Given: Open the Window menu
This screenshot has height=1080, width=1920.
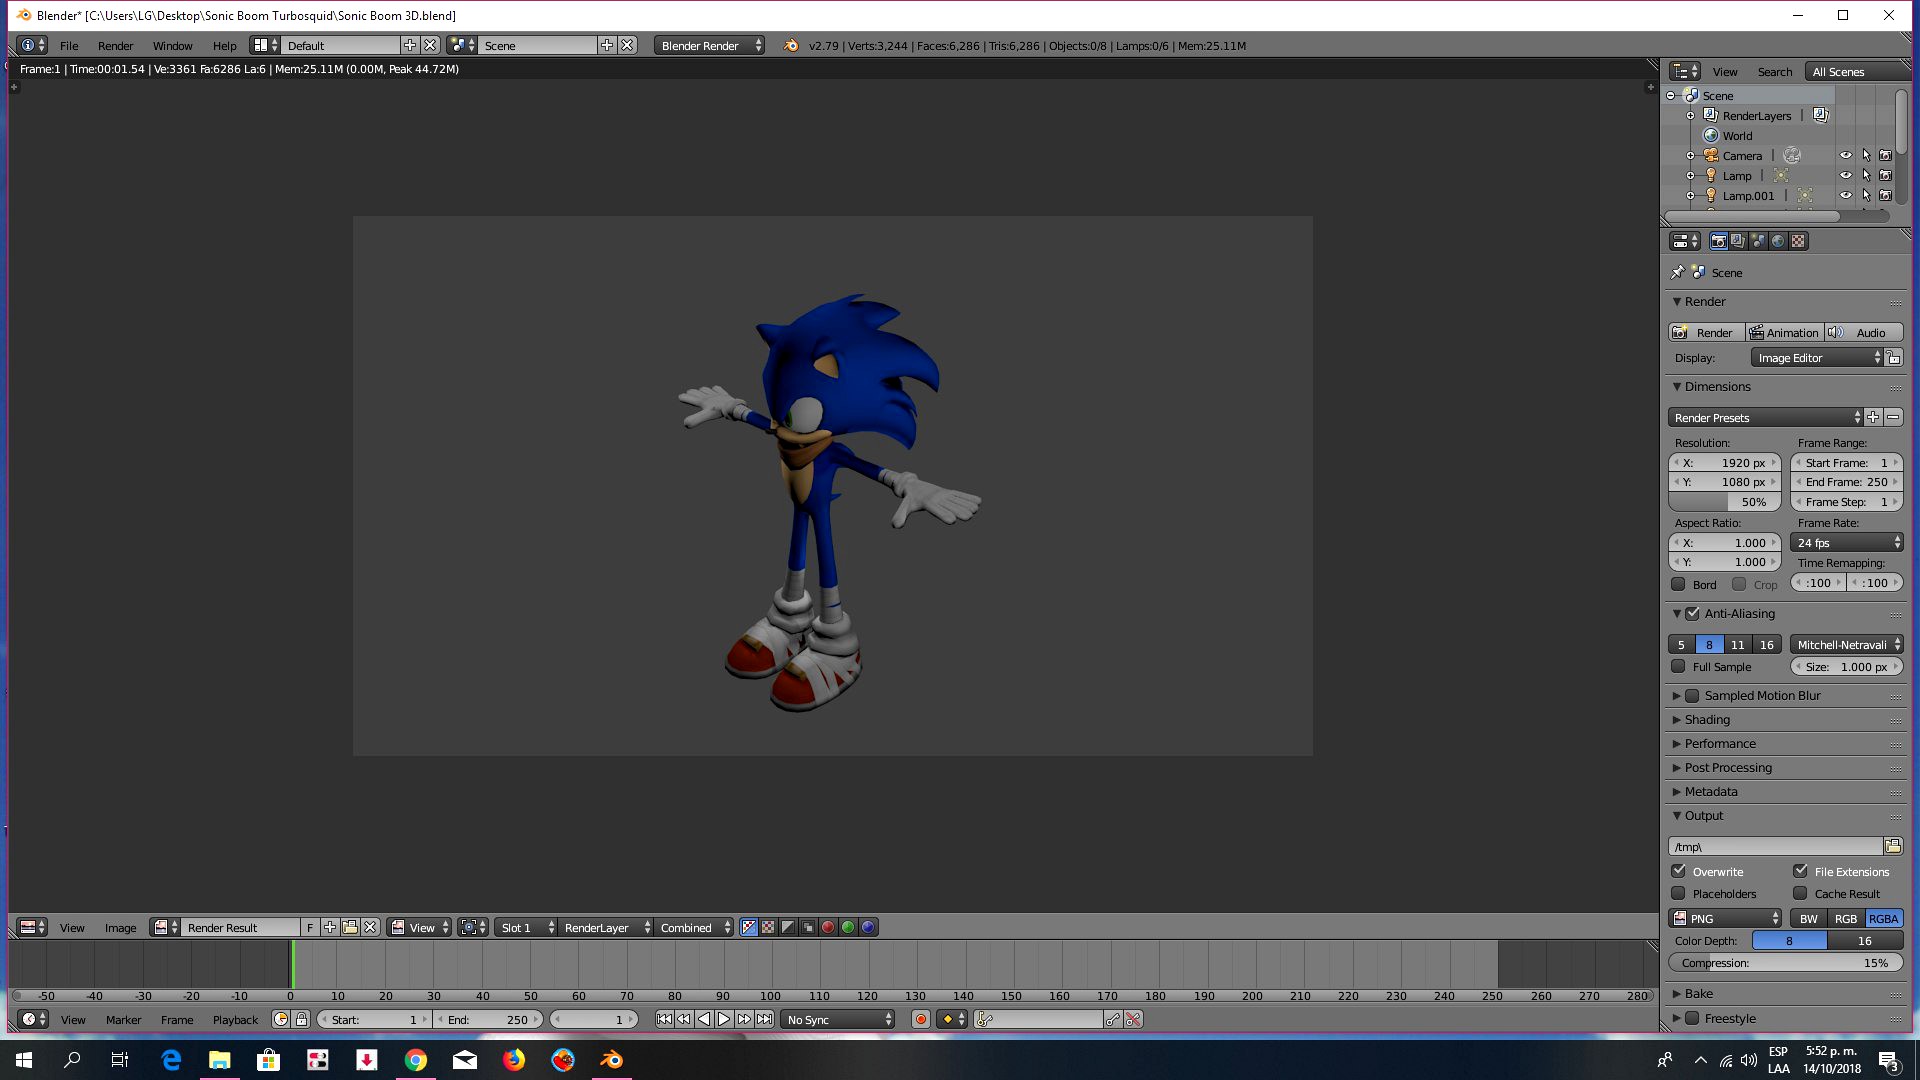Looking at the screenshot, I should [x=172, y=45].
